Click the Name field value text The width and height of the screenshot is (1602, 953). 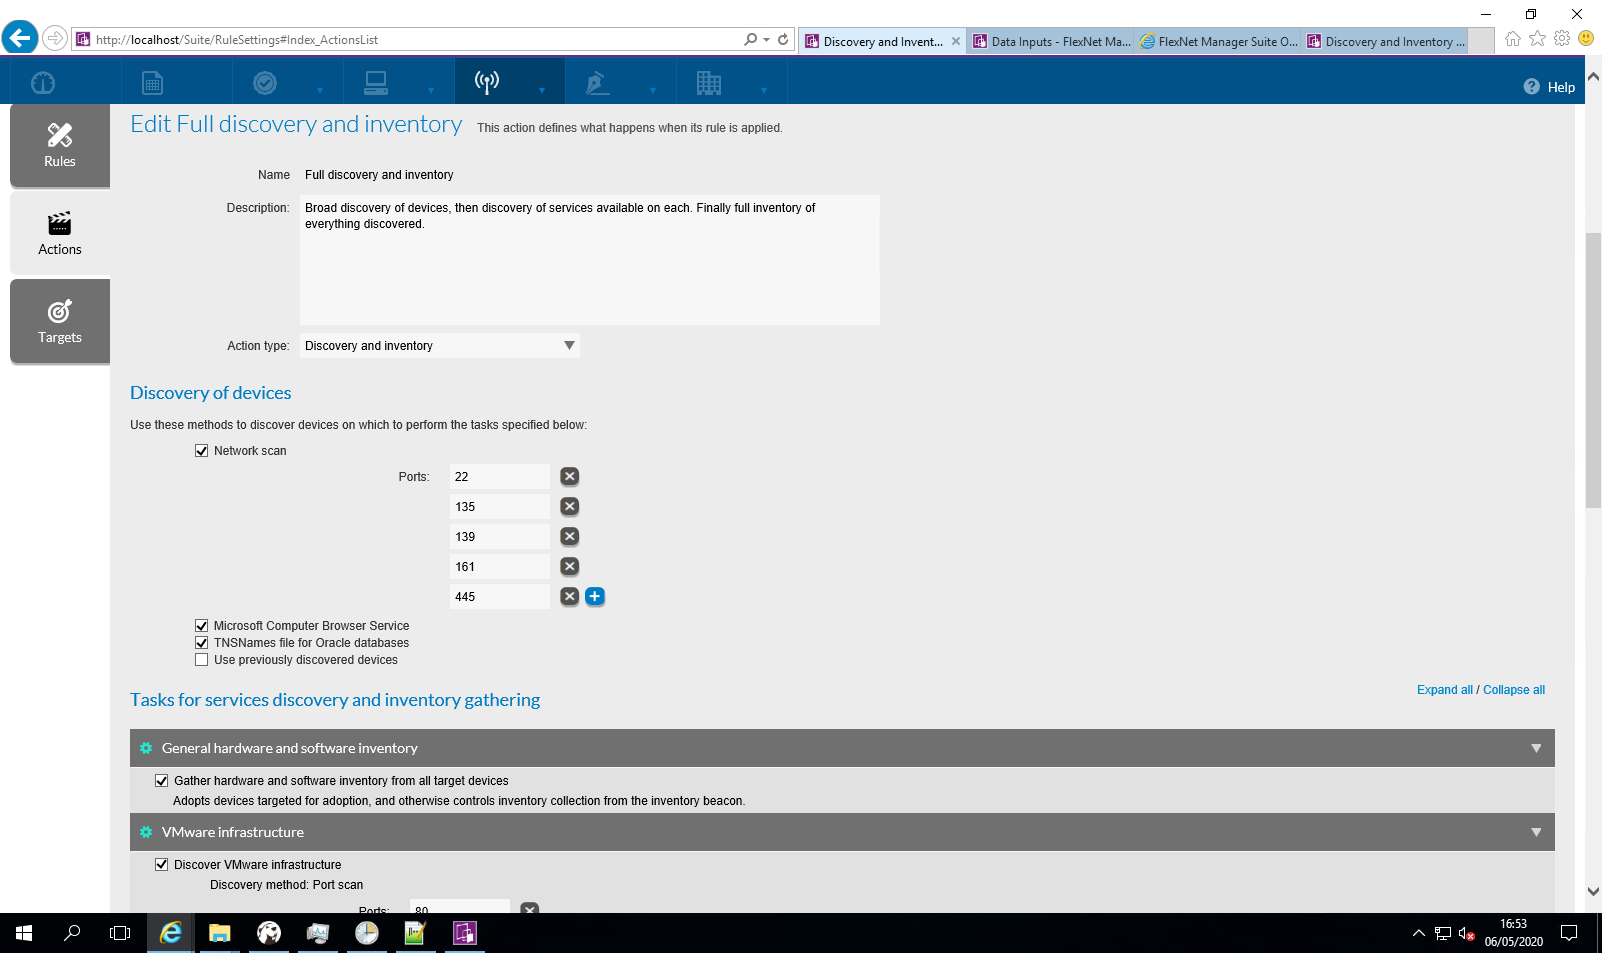[x=379, y=175]
